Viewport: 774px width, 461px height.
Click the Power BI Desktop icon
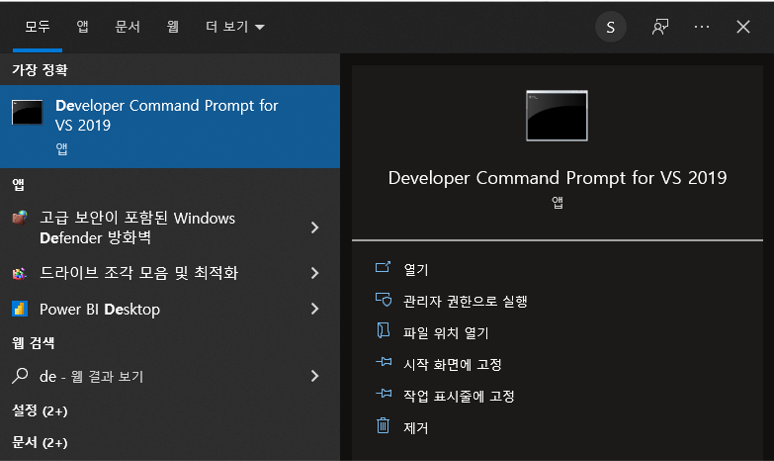point(20,309)
